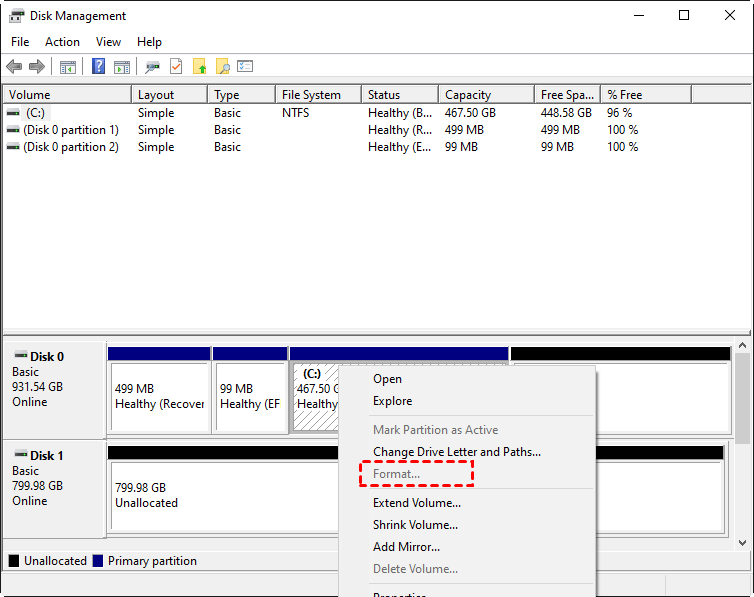Image resolution: width=754 pixels, height=597 pixels.
Task: Click the scroll down arrow in disk pane
Action: [742, 543]
